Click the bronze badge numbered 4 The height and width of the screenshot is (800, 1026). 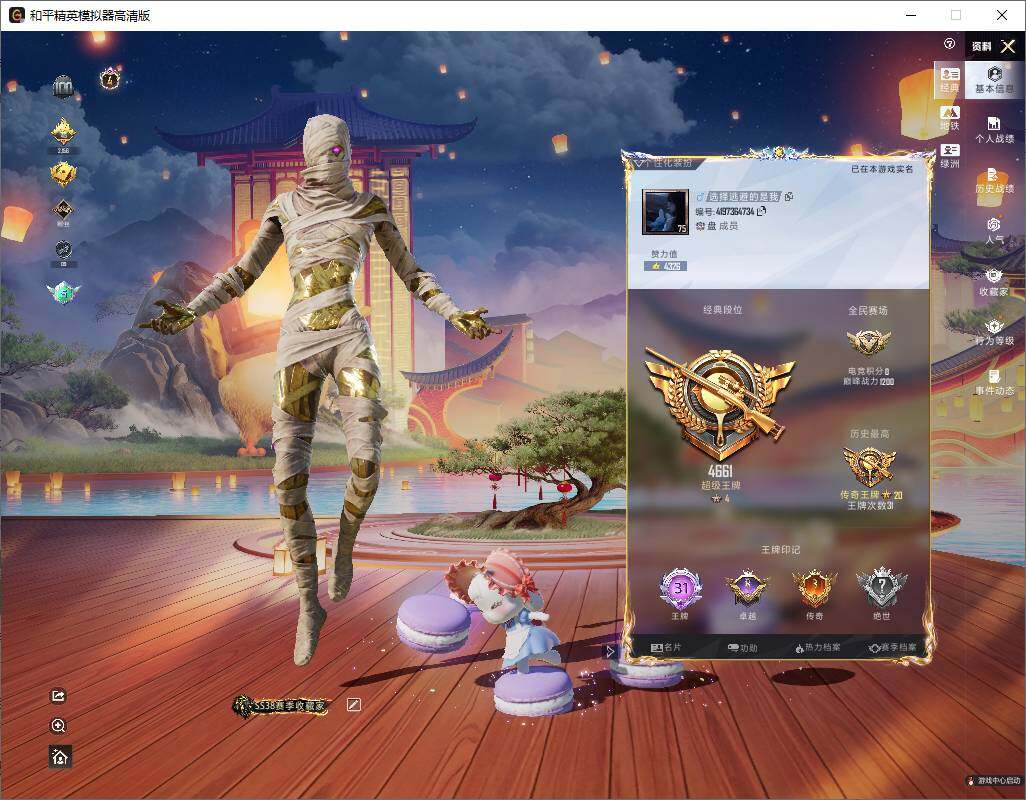point(111,79)
